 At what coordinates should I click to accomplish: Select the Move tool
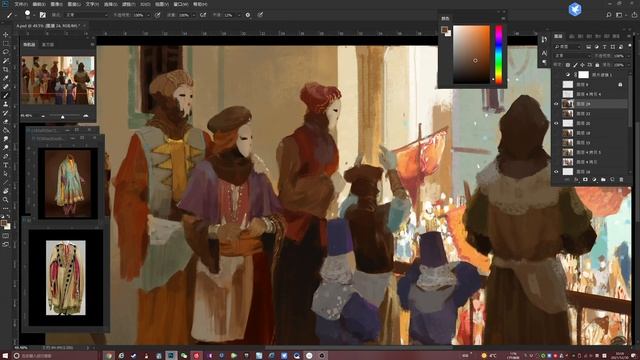point(6,35)
